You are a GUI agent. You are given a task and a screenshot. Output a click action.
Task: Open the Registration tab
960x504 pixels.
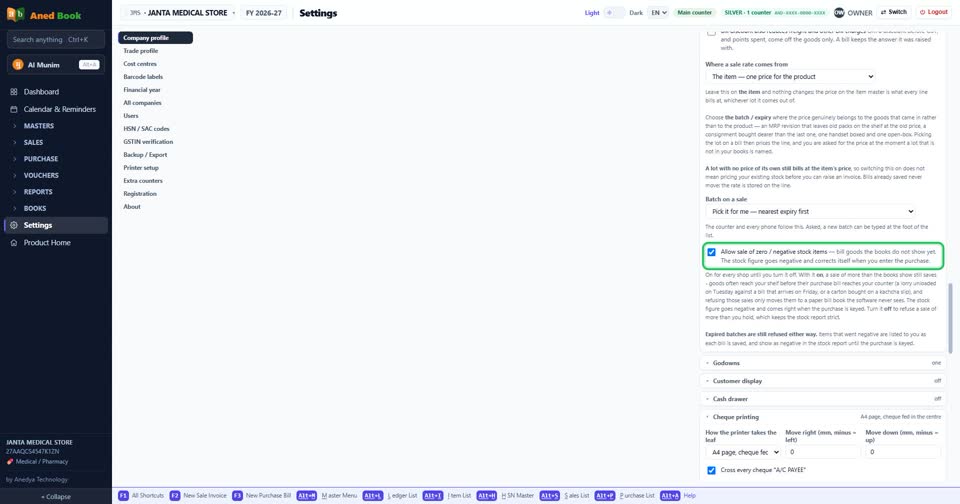tap(156, 194)
